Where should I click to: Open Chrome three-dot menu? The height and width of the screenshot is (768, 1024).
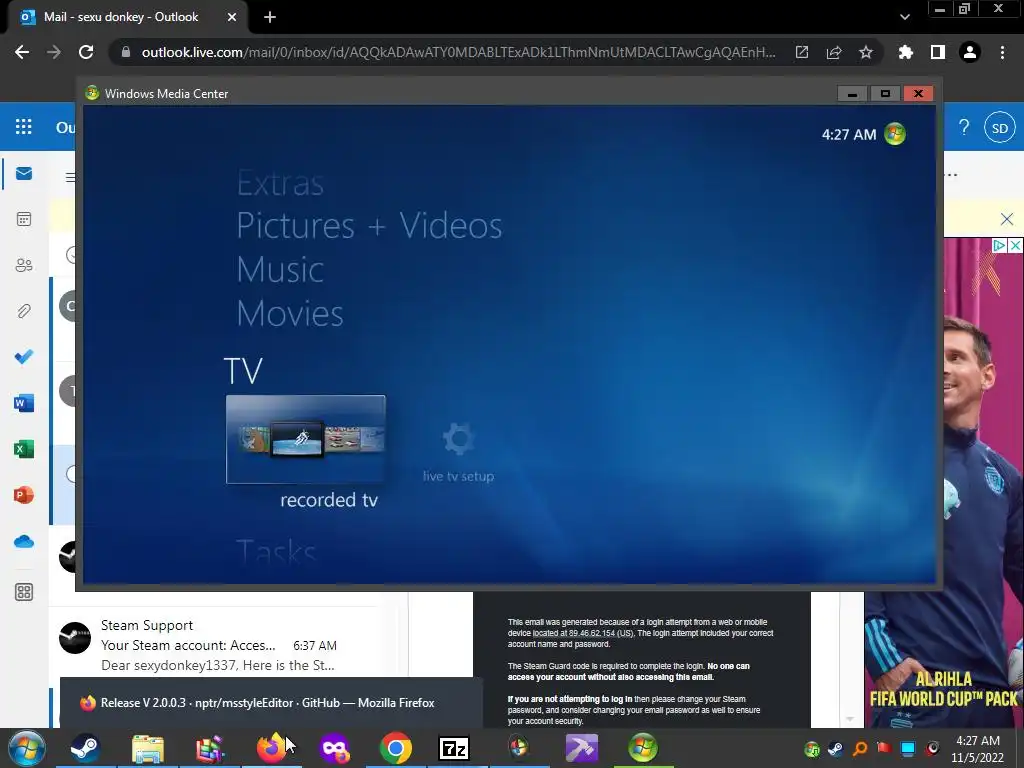[1002, 52]
